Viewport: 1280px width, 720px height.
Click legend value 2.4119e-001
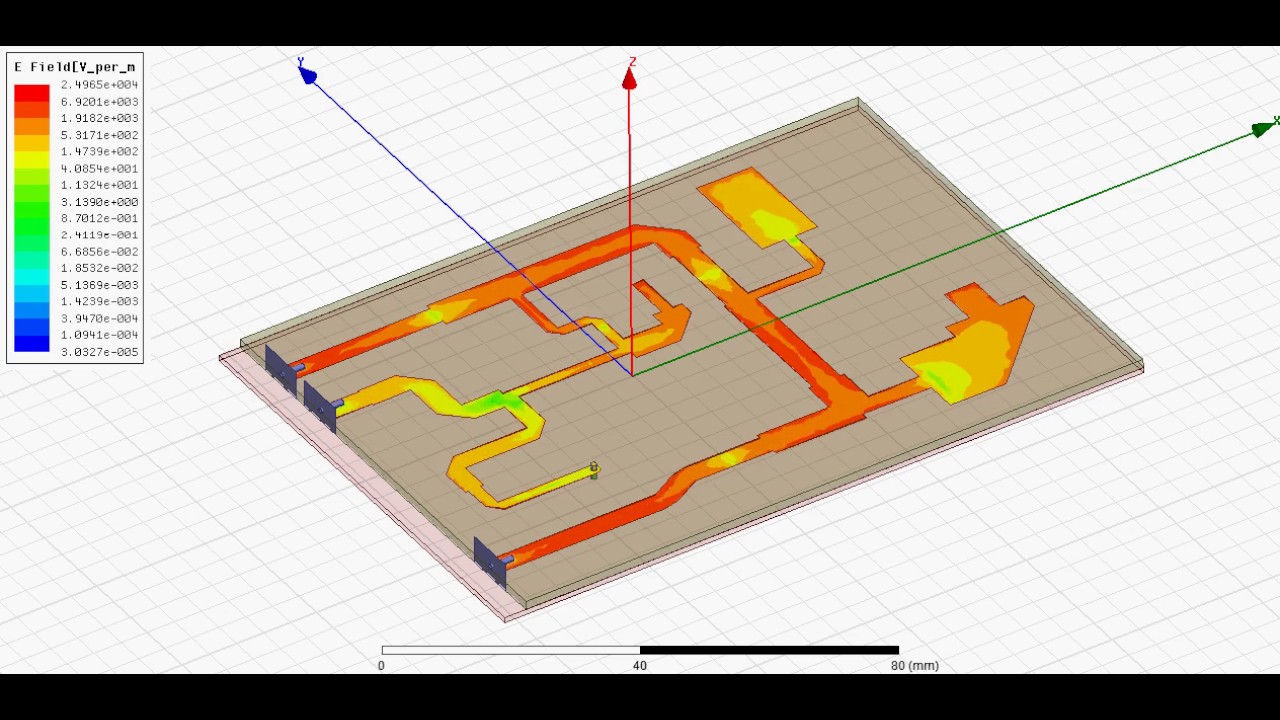[x=99, y=235]
